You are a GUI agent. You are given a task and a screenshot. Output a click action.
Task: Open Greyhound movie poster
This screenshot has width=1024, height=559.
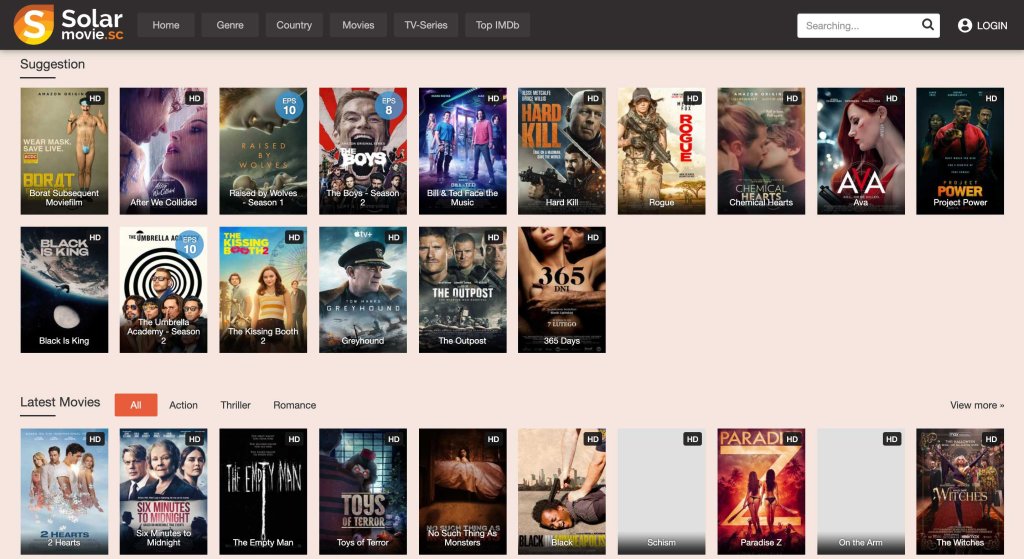[362, 289]
